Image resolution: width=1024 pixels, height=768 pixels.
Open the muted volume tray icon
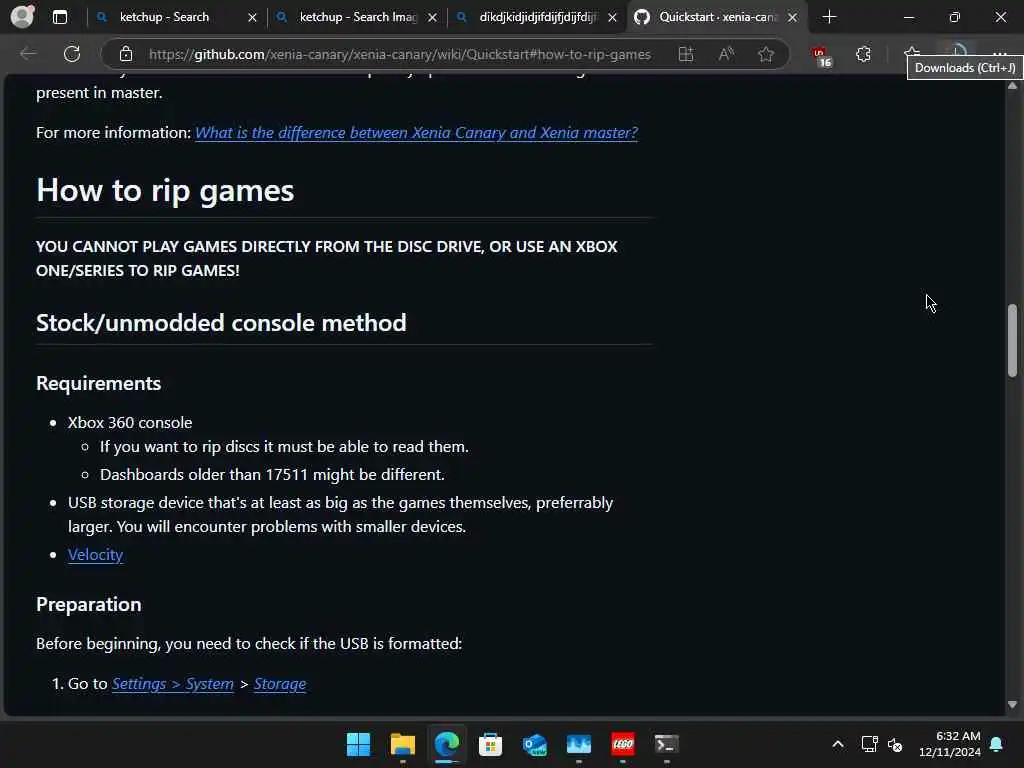point(895,744)
